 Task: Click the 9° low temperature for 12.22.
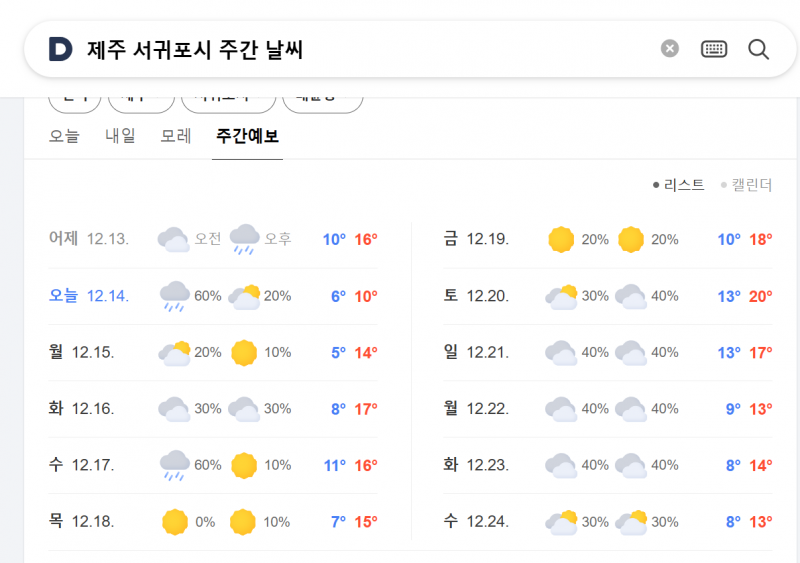[733, 409]
